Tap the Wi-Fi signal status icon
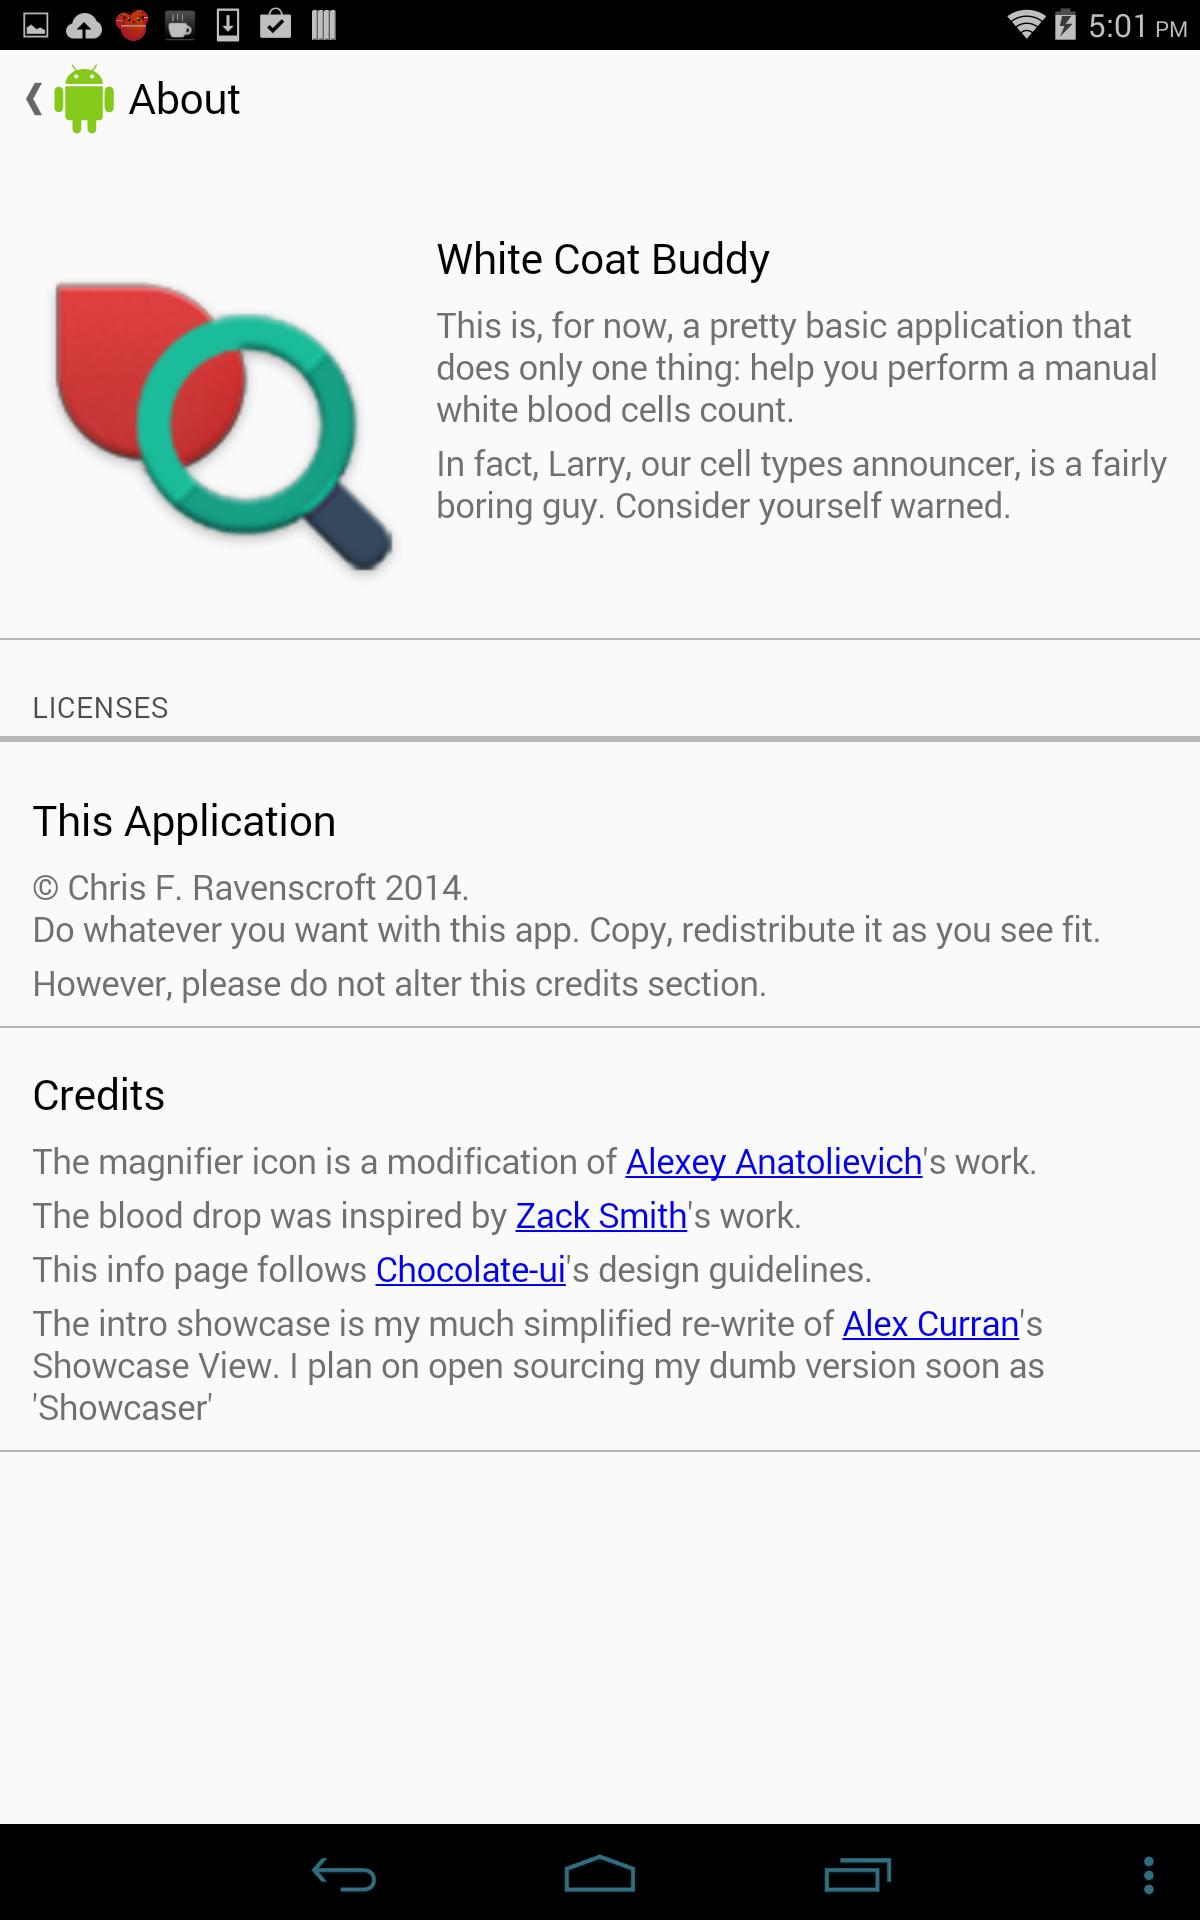This screenshot has width=1200, height=1920. (x=1025, y=25)
